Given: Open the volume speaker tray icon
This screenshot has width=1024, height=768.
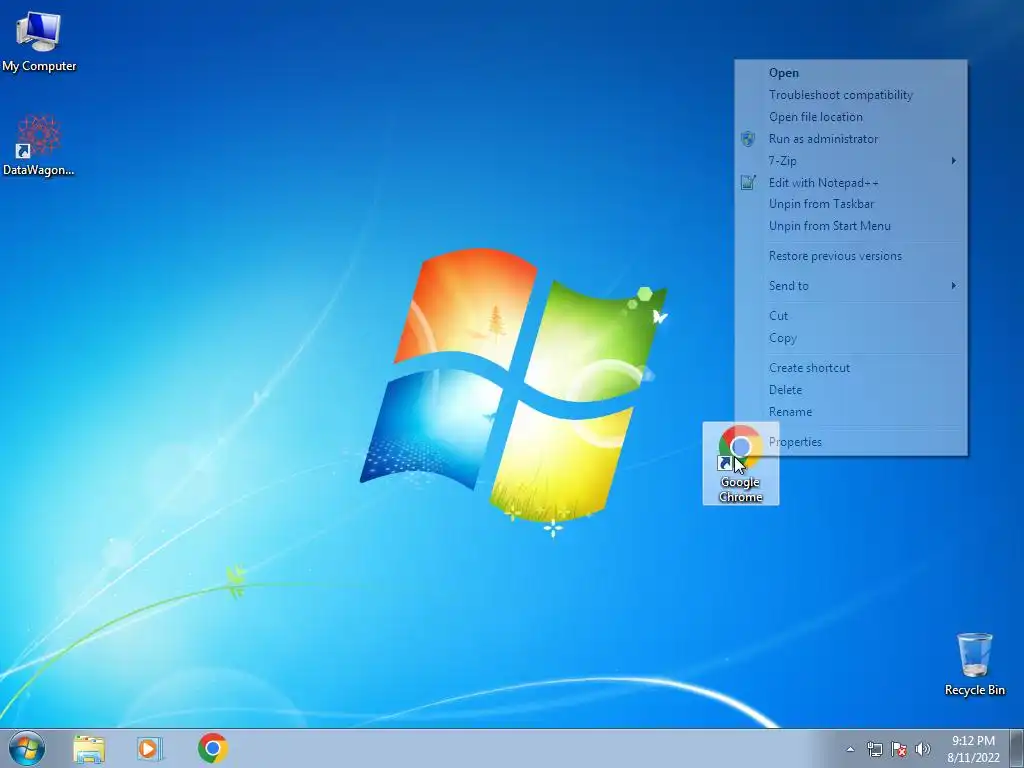Looking at the screenshot, I should coord(923,749).
